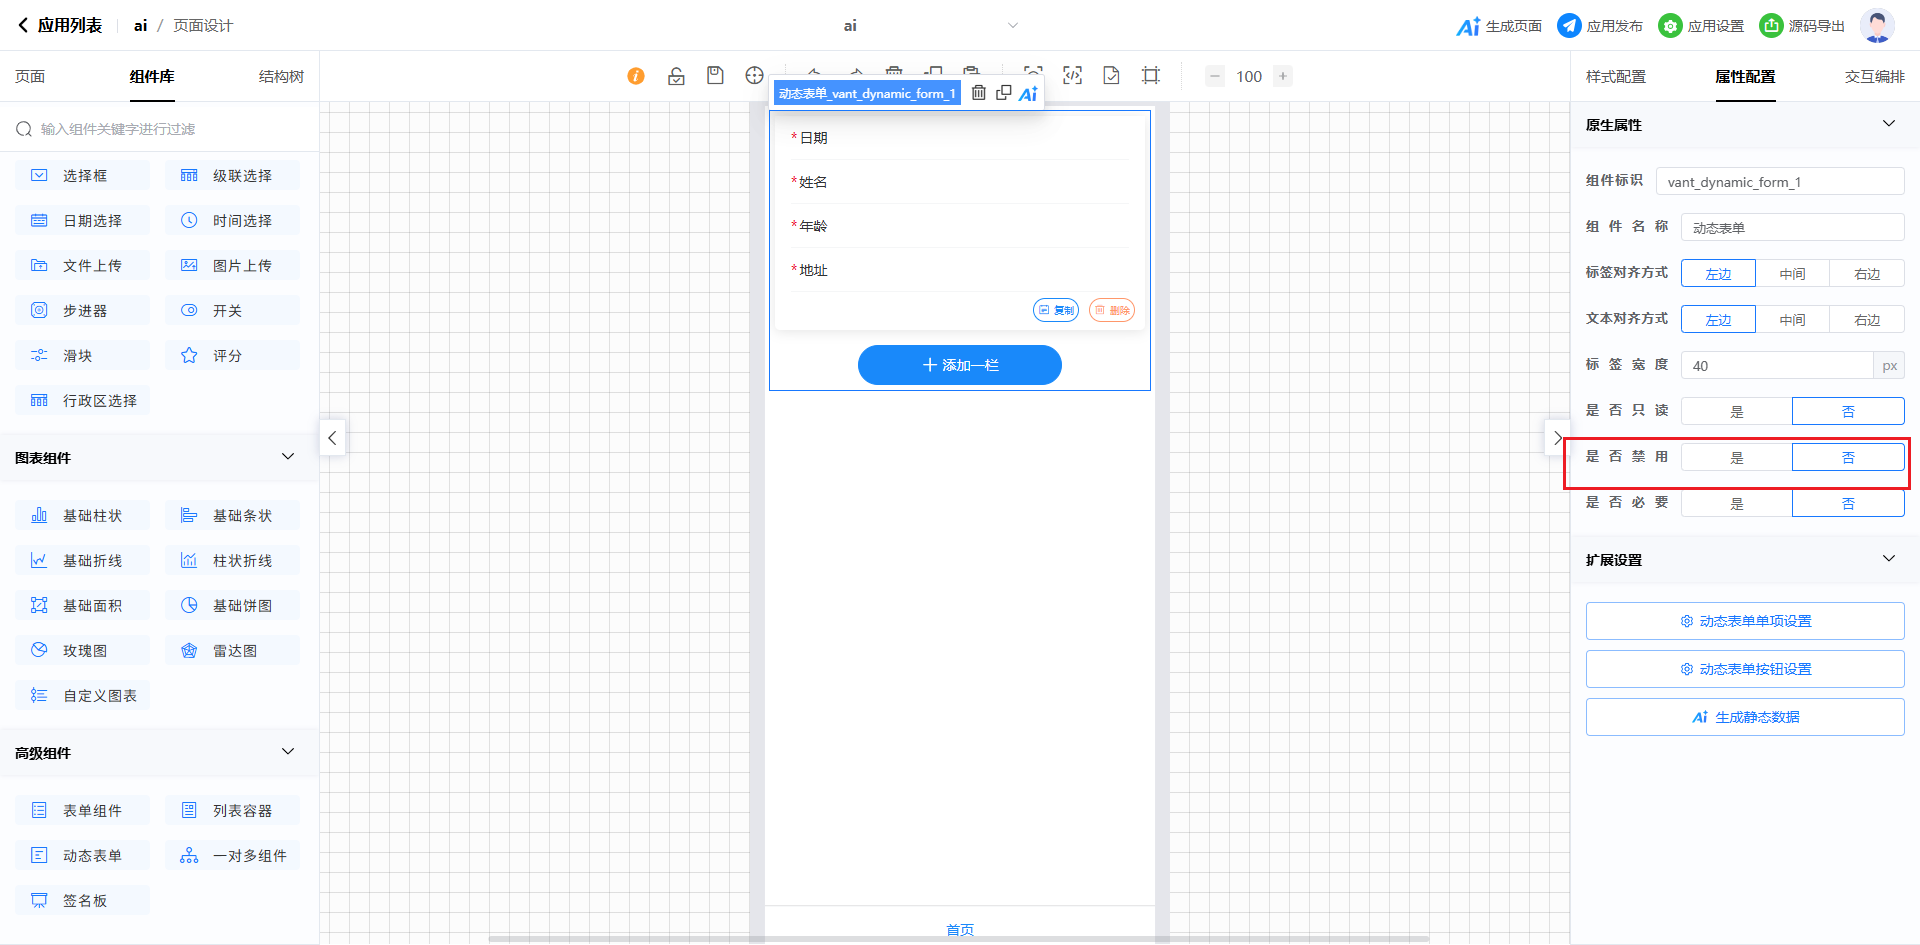The image size is (1920, 945).
Task: Set 是否必要 to 是
Action: (x=1736, y=503)
